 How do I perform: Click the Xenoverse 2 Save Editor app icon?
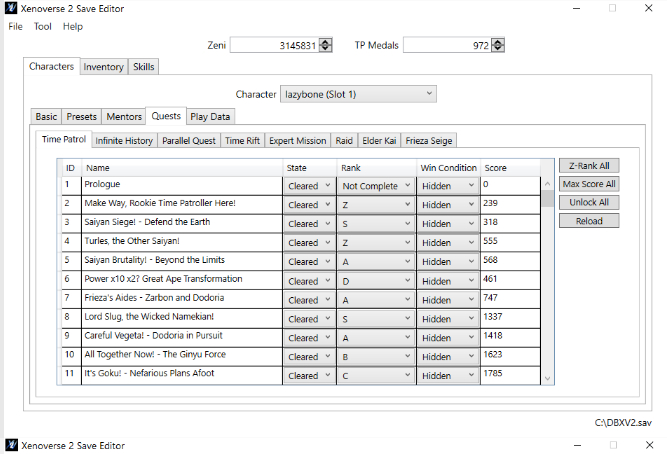[11, 8]
